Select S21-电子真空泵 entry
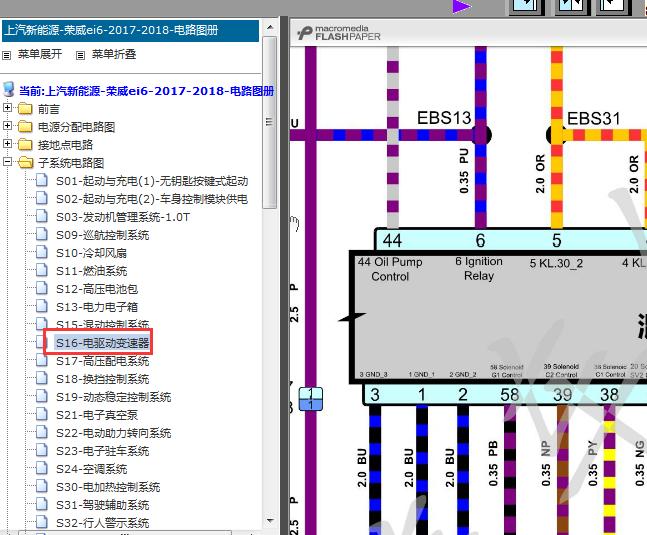This screenshot has height=535, width=647. (x=97, y=415)
